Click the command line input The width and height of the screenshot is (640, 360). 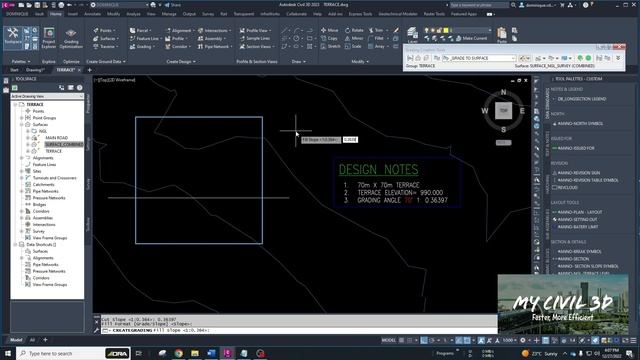click(298, 330)
